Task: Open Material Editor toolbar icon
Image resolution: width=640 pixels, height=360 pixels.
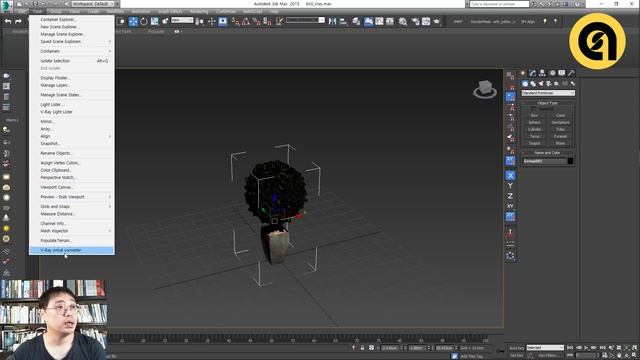Action: tap(402, 21)
